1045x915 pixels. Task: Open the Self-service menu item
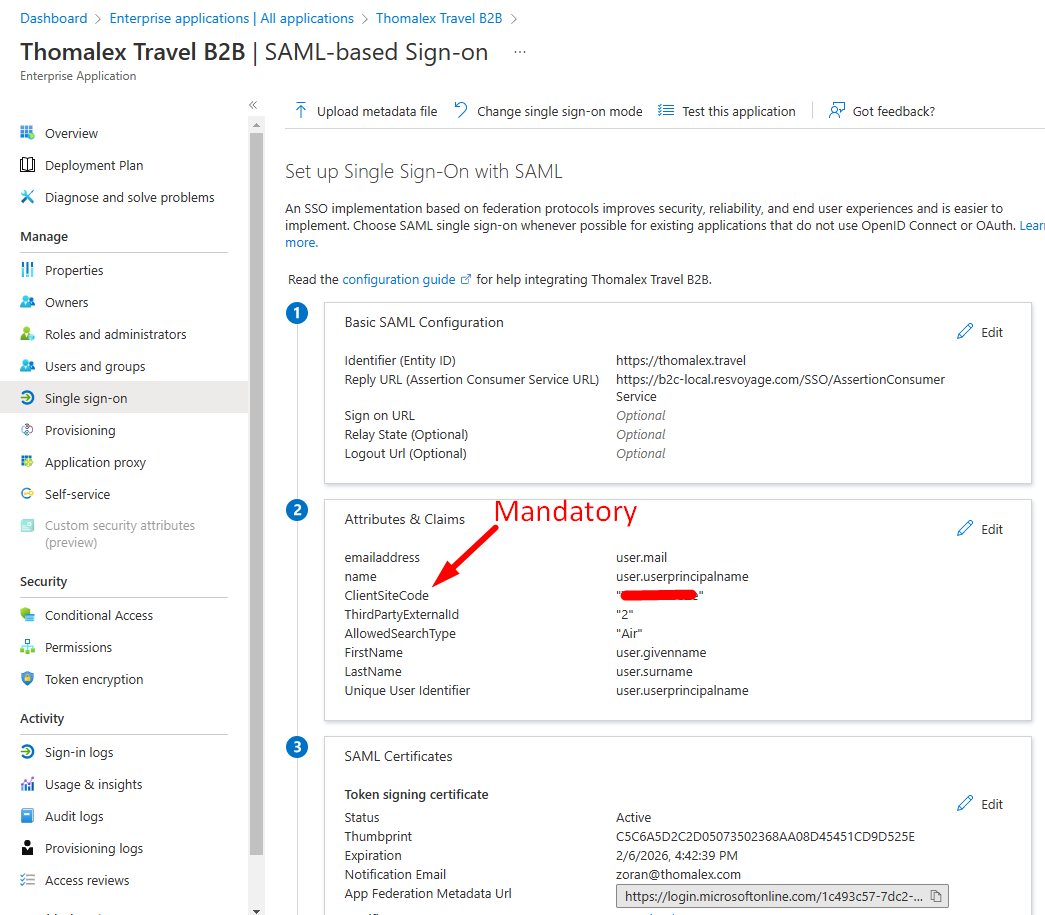click(77, 494)
